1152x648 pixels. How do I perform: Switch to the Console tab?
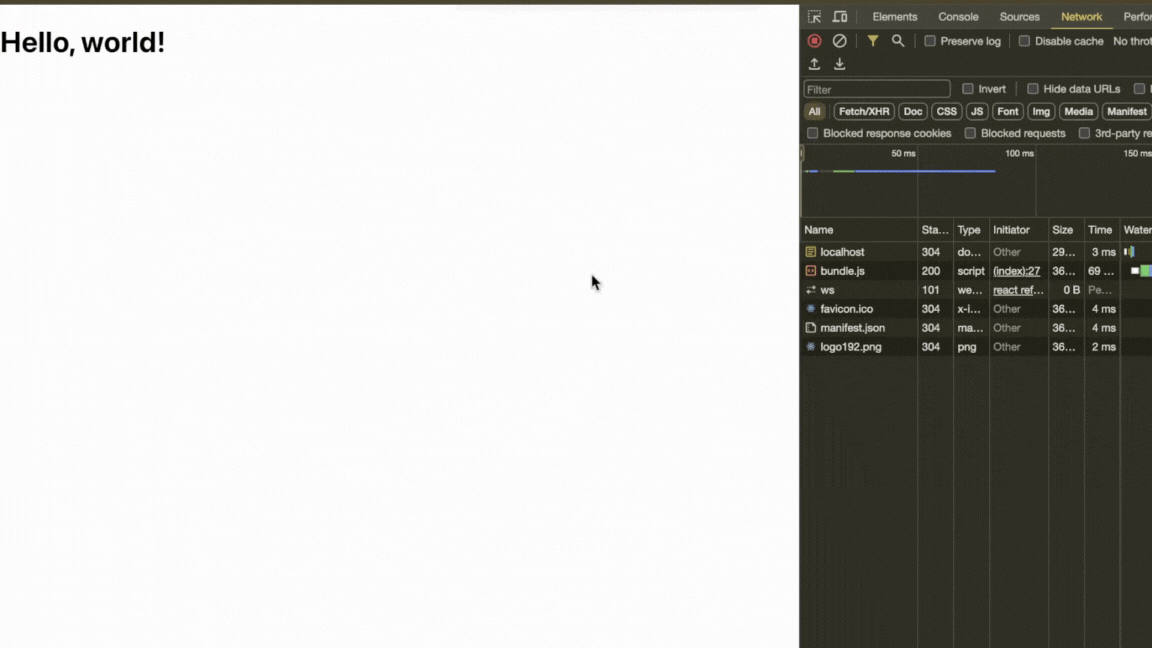coord(957,16)
